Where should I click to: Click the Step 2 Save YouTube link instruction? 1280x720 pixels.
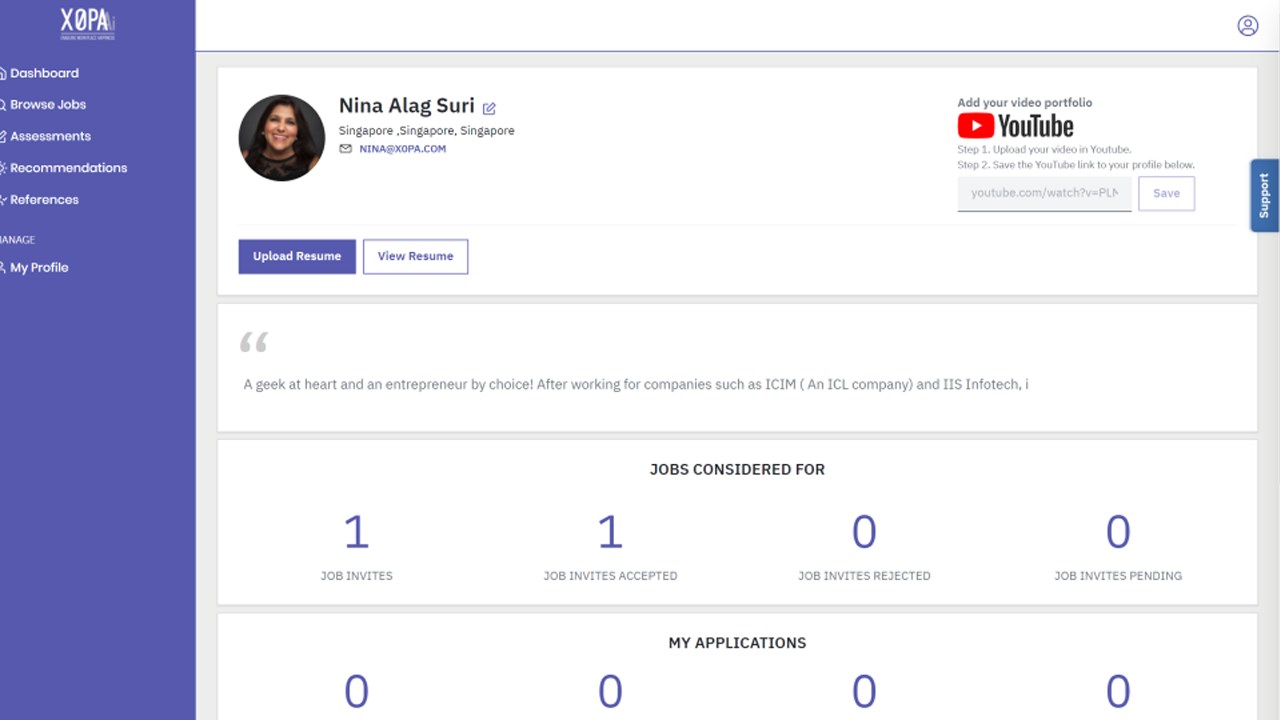pos(1076,165)
